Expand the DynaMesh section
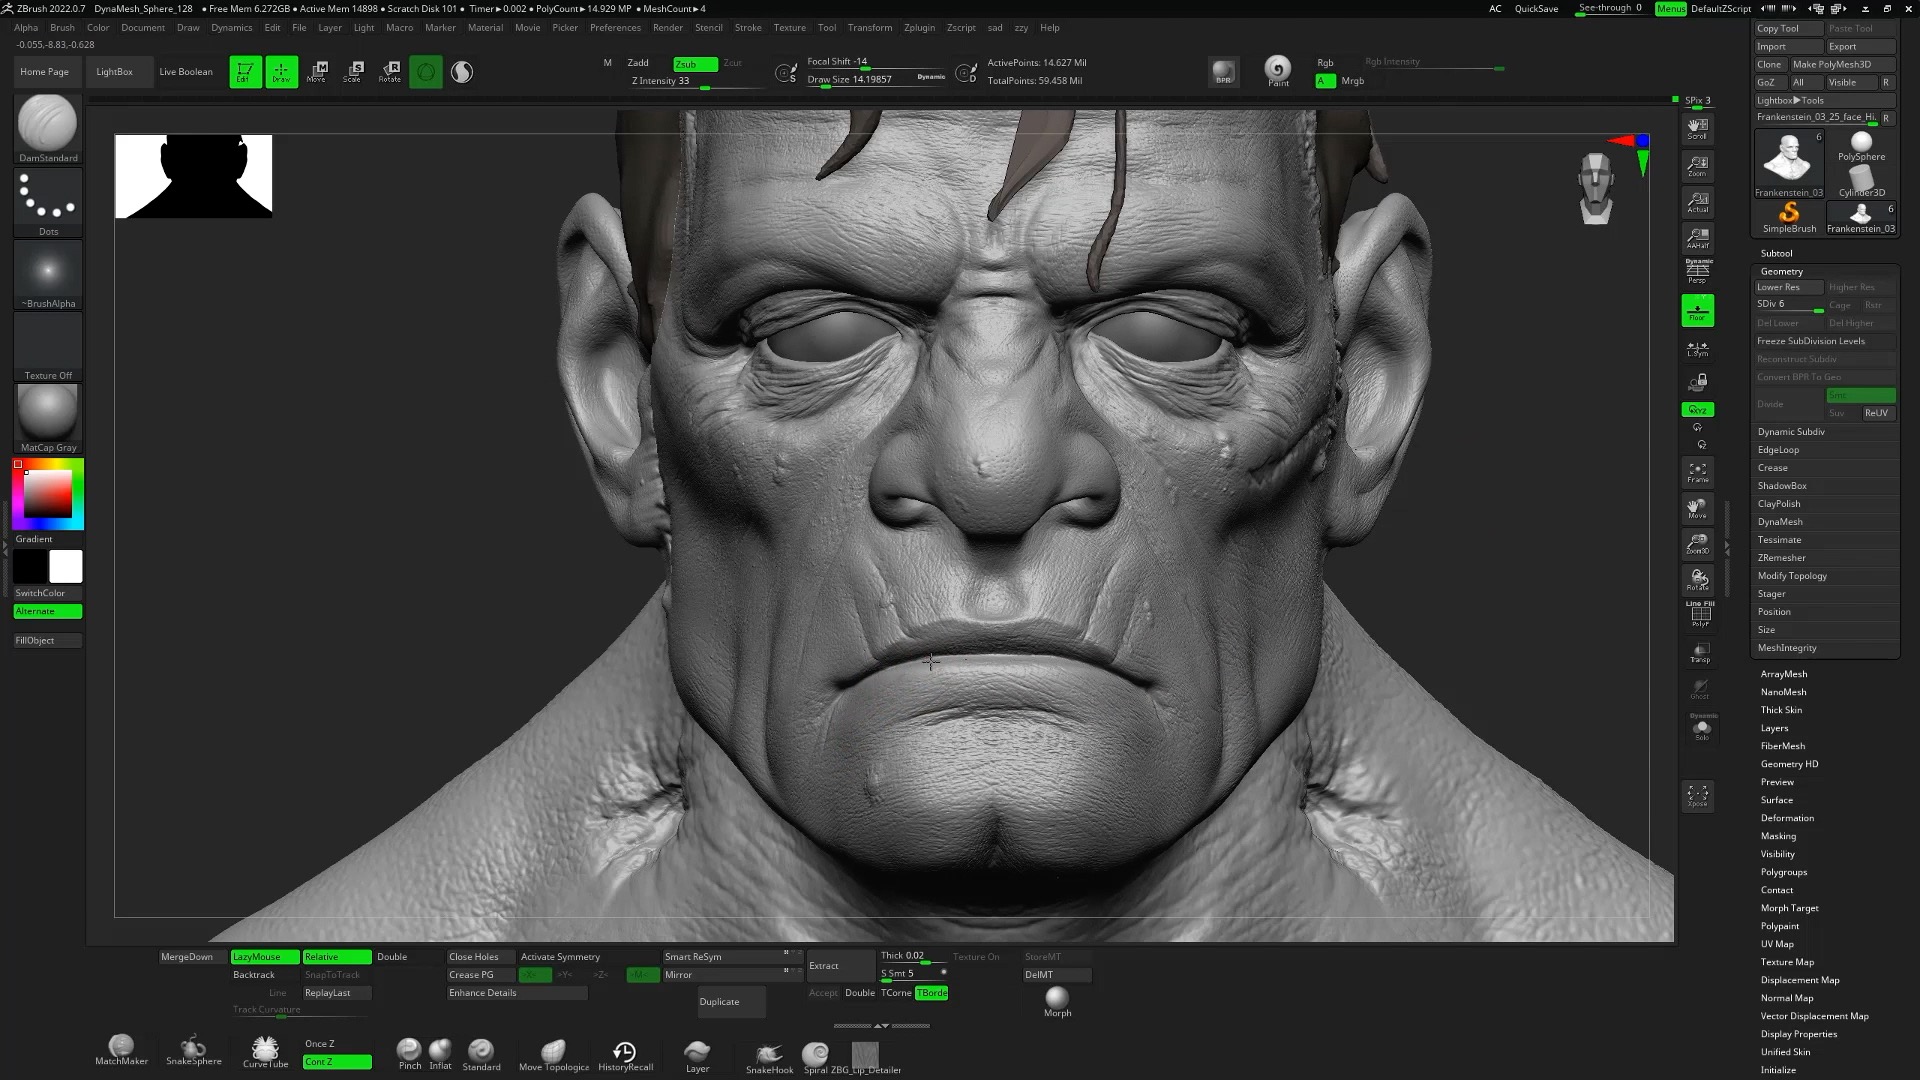 (x=1782, y=521)
